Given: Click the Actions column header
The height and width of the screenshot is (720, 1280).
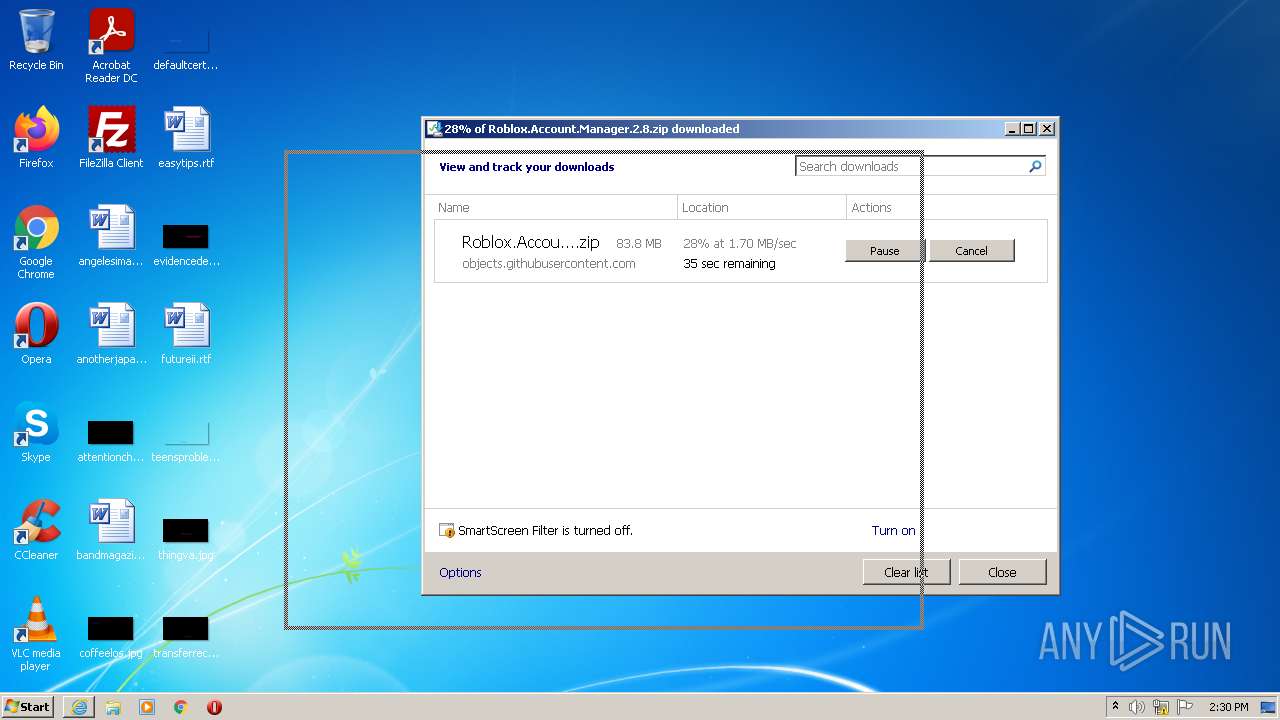Looking at the screenshot, I should pos(947,207).
